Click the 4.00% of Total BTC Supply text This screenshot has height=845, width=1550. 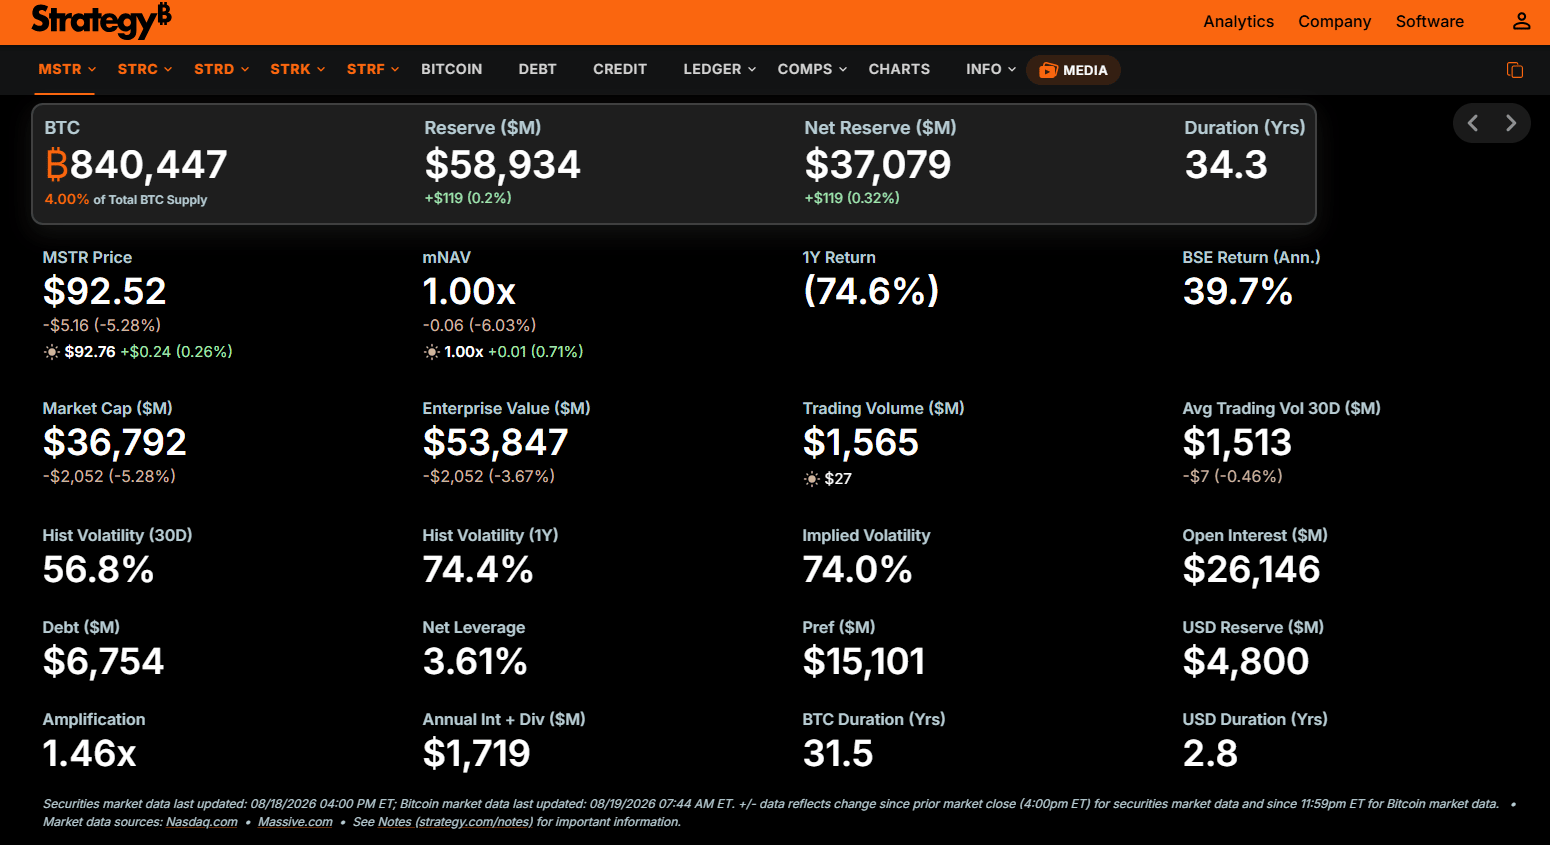point(126,200)
